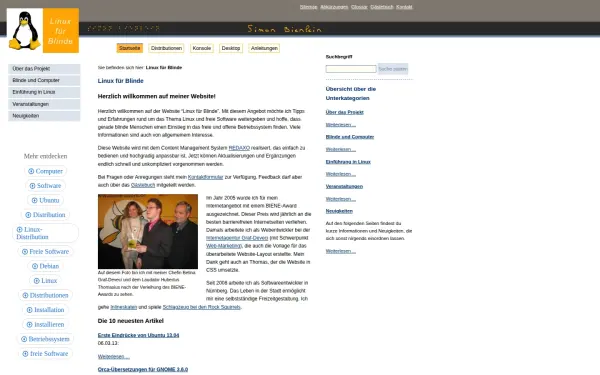Open Einführung in Linux in right sidebar

click(348, 162)
